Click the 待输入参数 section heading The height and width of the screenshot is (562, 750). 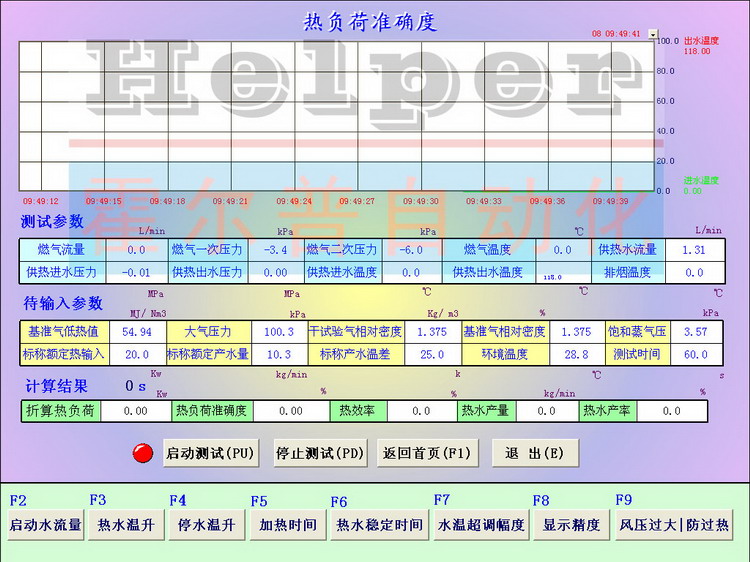(63, 303)
